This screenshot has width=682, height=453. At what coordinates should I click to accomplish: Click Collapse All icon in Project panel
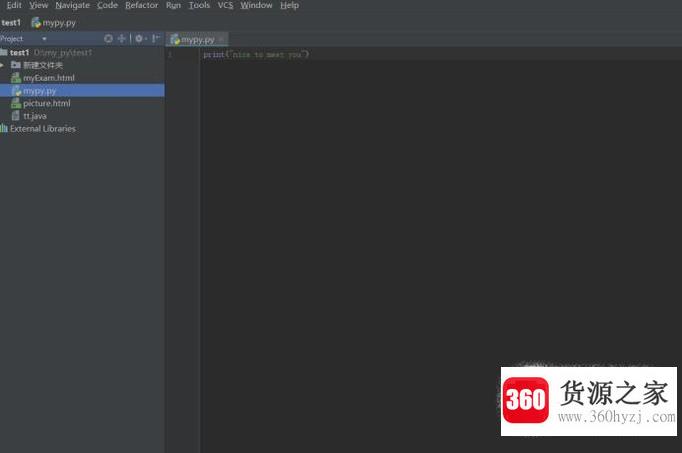122,39
